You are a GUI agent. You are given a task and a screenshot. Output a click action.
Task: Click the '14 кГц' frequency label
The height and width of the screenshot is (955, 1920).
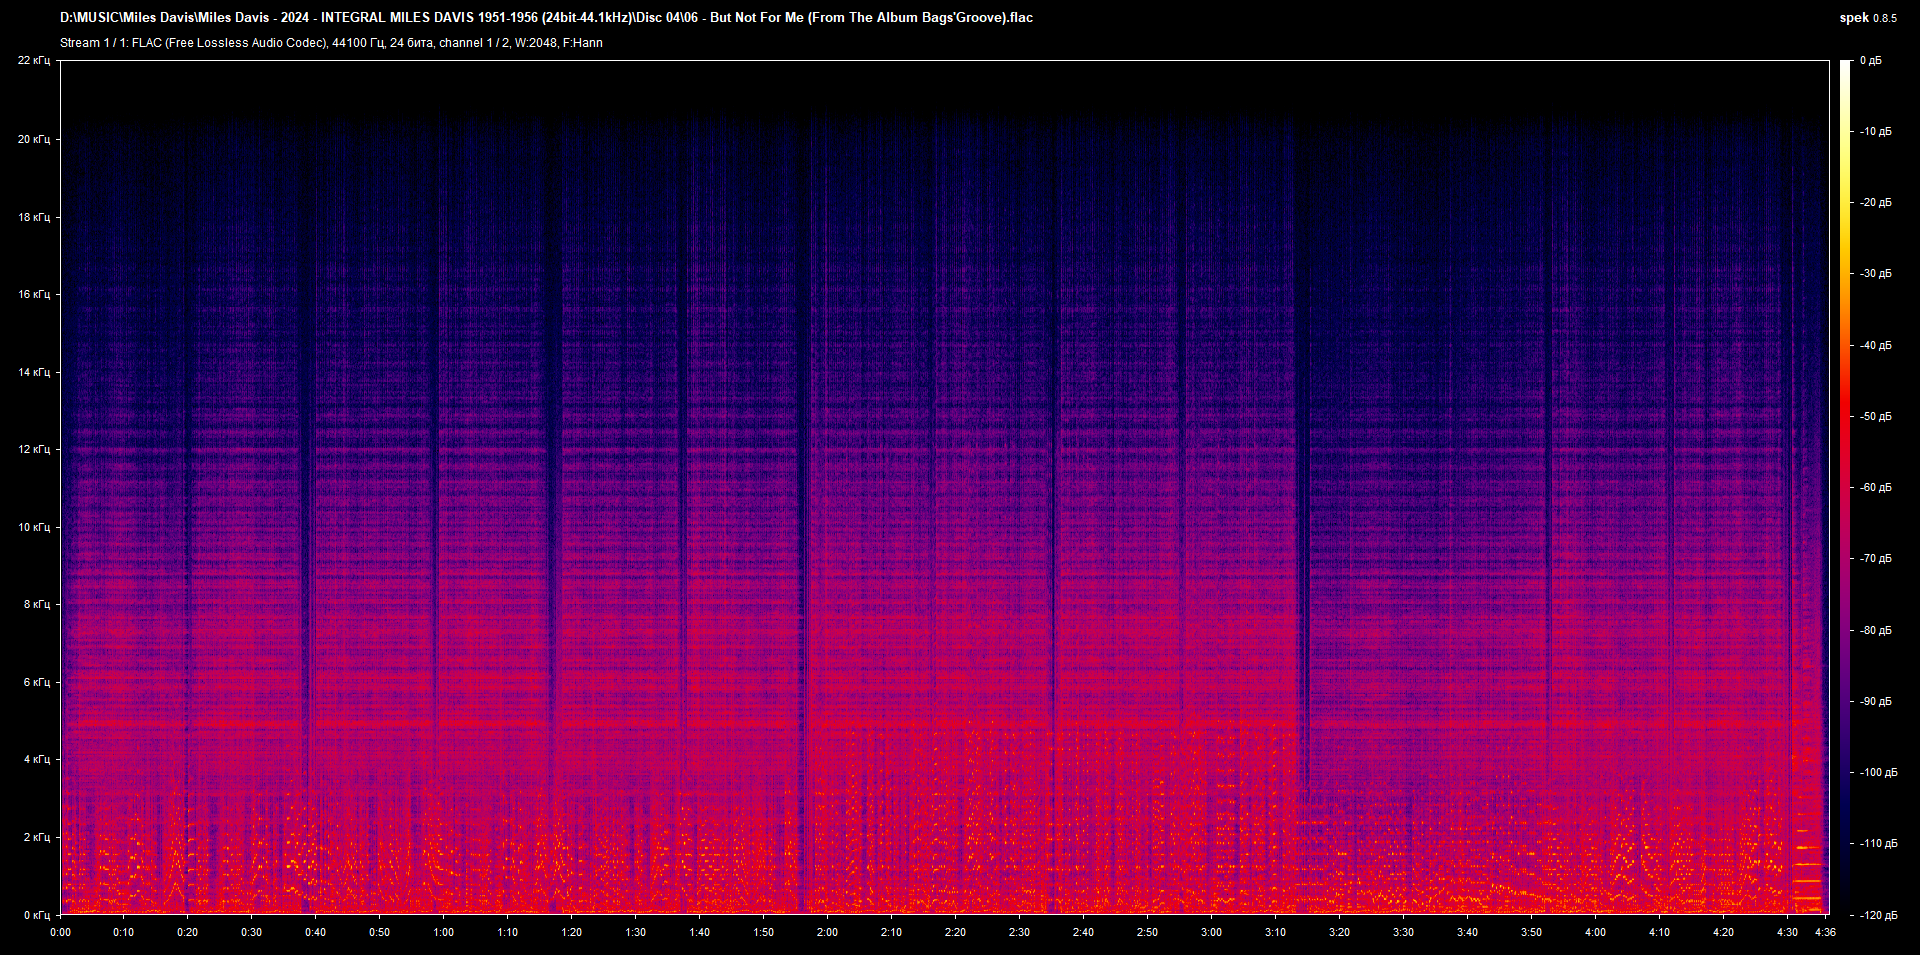tap(34, 372)
